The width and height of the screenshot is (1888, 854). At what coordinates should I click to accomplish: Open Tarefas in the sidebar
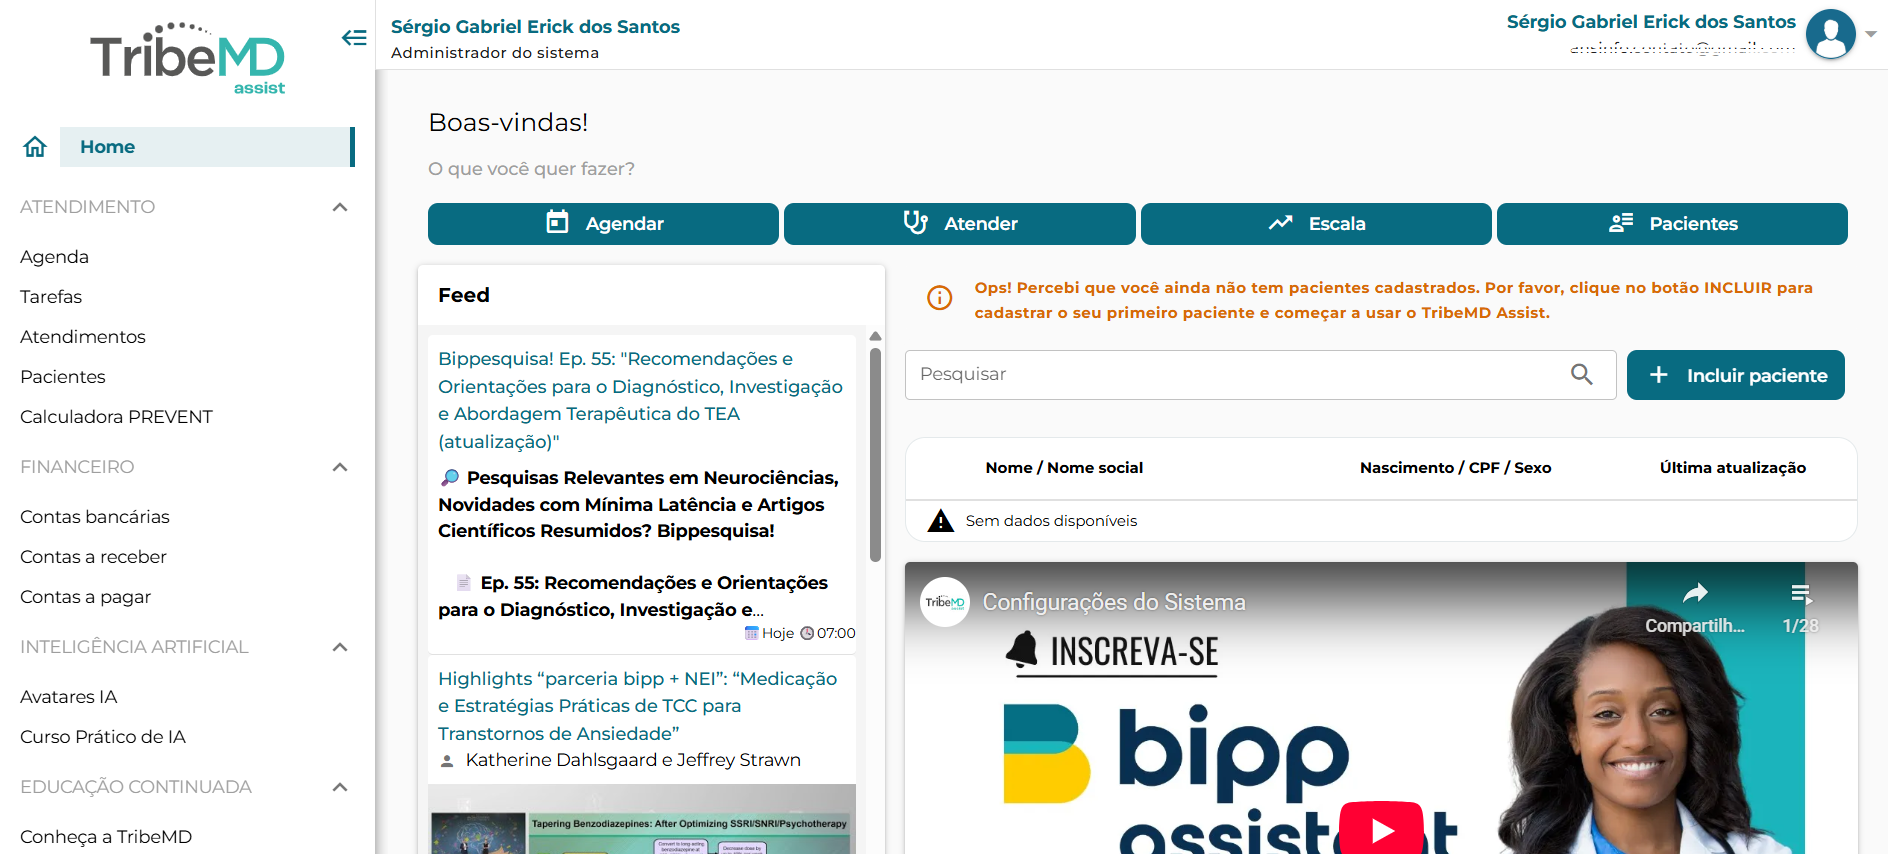51,297
